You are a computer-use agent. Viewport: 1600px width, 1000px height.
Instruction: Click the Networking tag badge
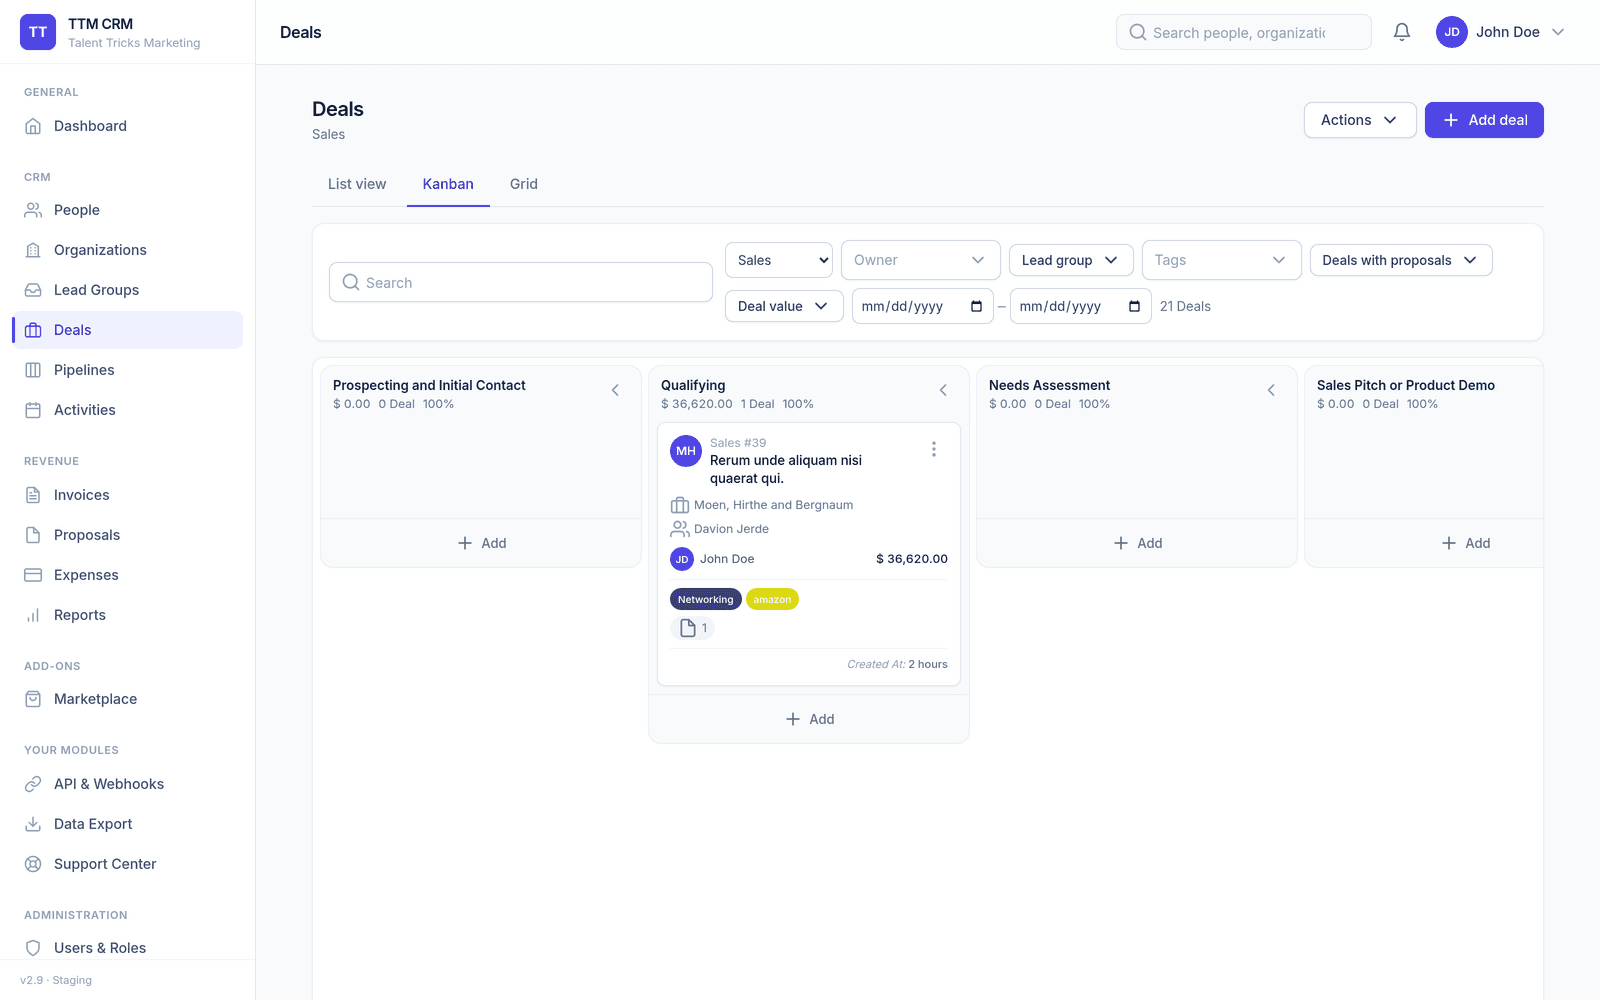706,599
